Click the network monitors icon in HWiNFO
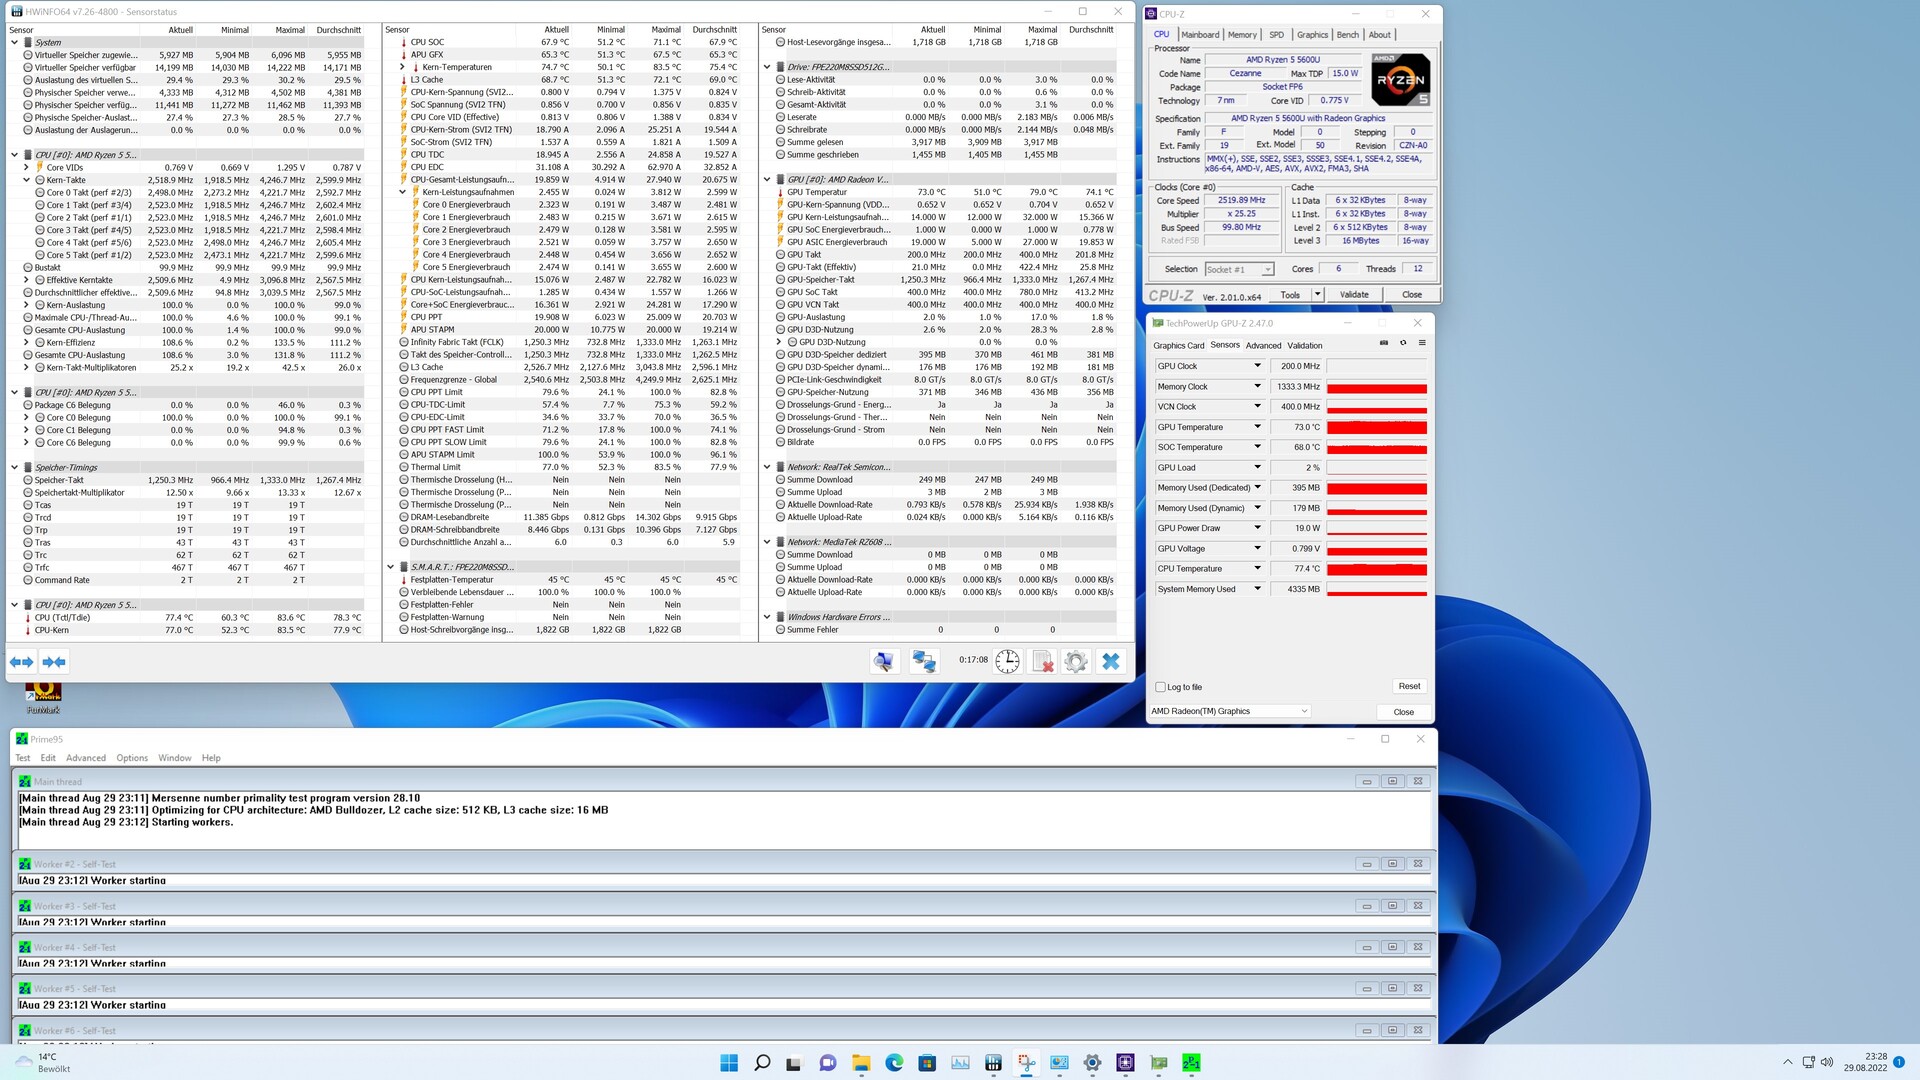Screen dimensions: 1920x1080 [x=924, y=661]
